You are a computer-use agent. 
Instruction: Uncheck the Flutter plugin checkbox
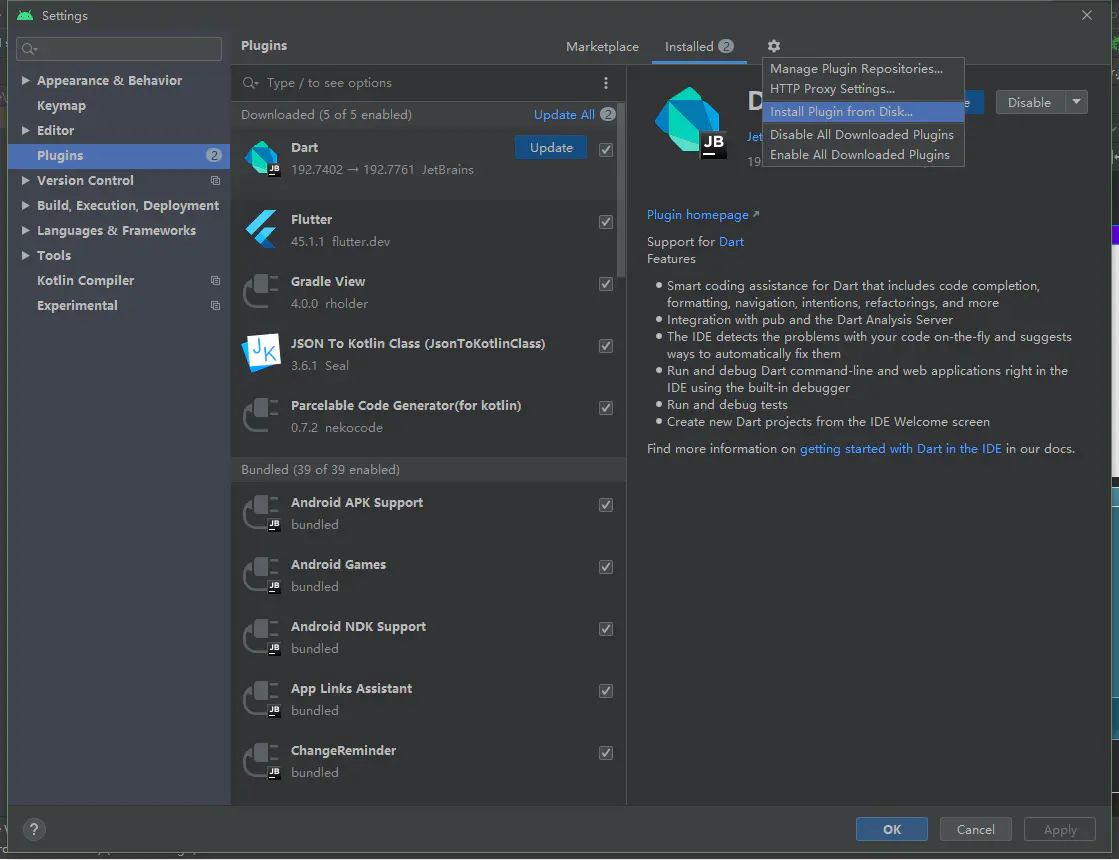click(x=606, y=222)
